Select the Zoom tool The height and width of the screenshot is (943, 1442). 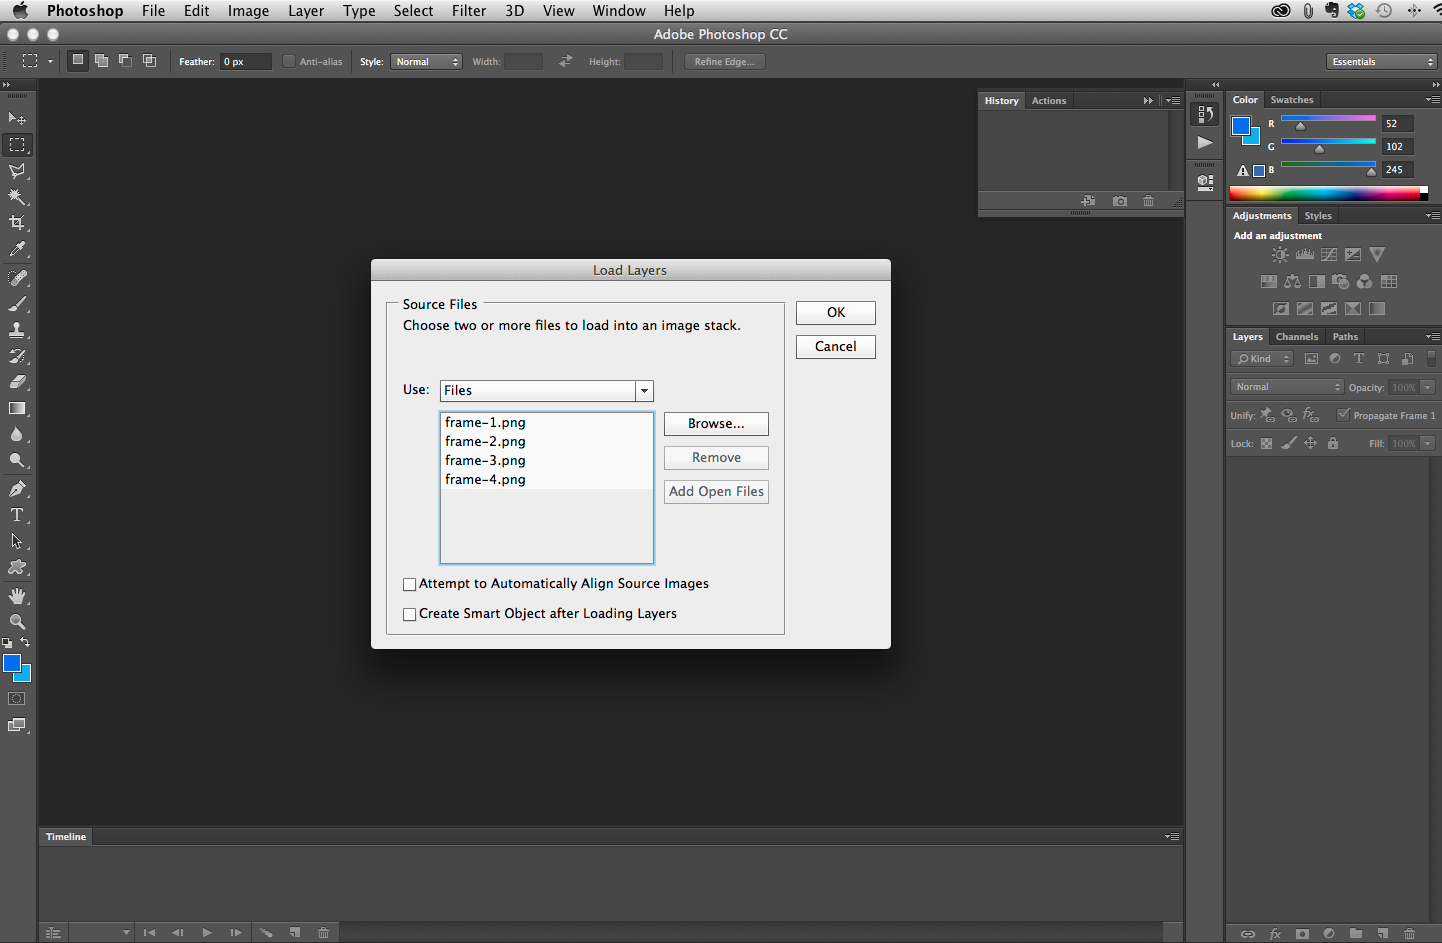click(x=17, y=622)
